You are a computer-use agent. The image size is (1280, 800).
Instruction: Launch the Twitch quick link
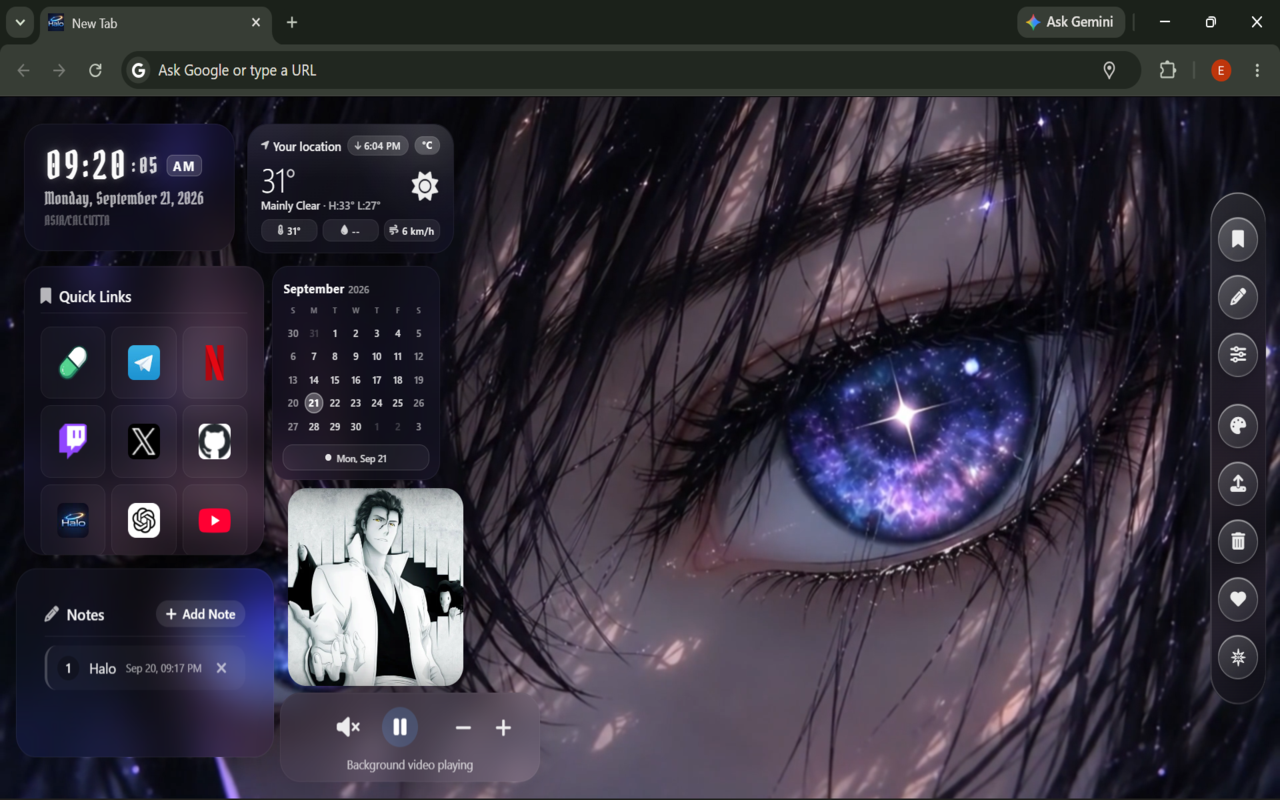[73, 441]
